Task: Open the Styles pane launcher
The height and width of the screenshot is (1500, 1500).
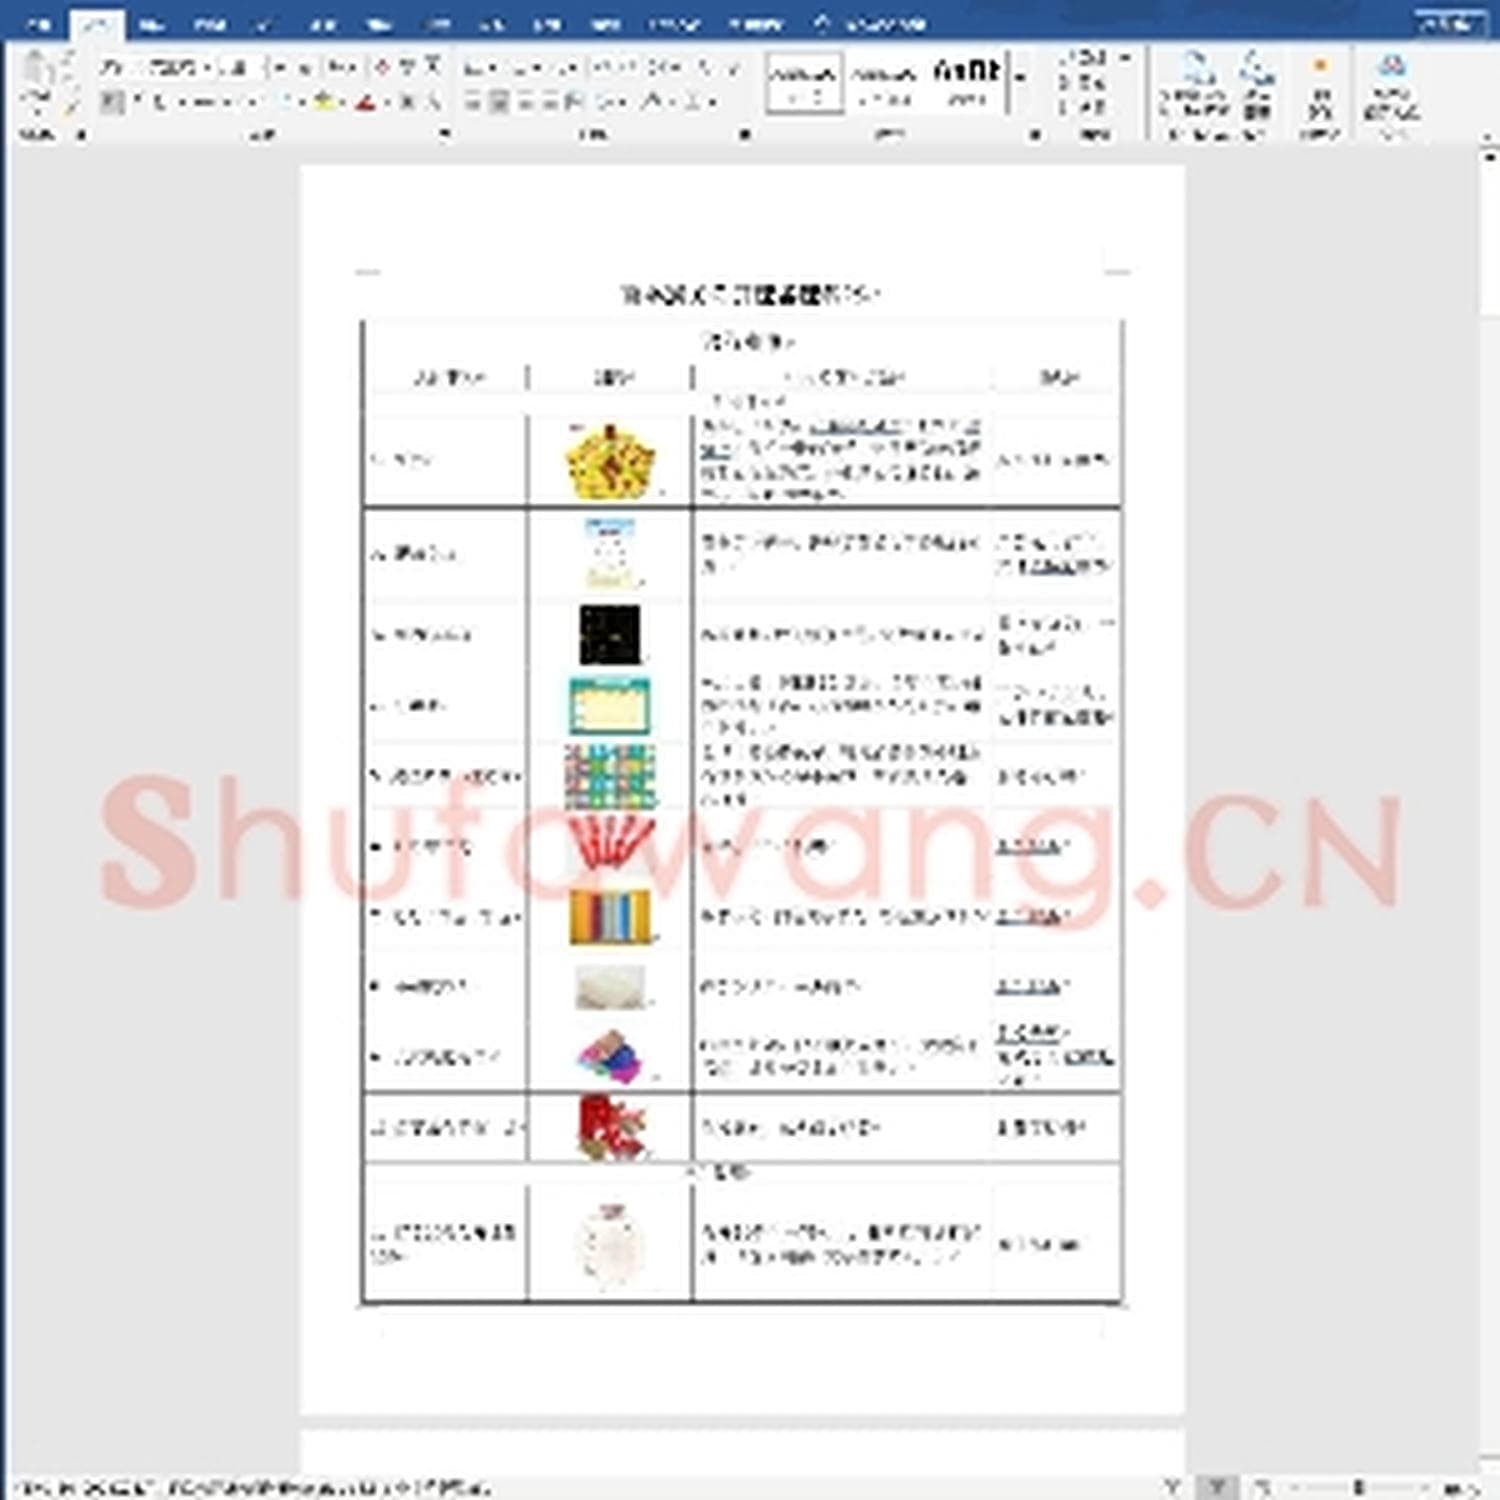Action: point(1036,133)
